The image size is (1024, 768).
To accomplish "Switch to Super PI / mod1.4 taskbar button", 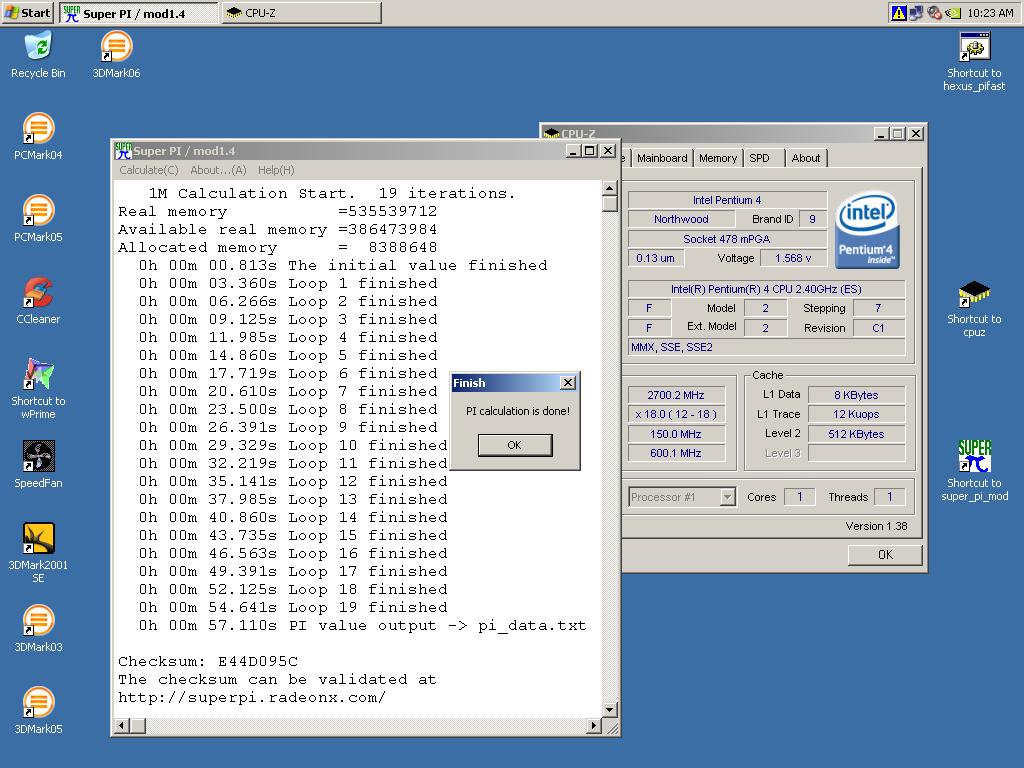I will pyautogui.click(x=138, y=12).
